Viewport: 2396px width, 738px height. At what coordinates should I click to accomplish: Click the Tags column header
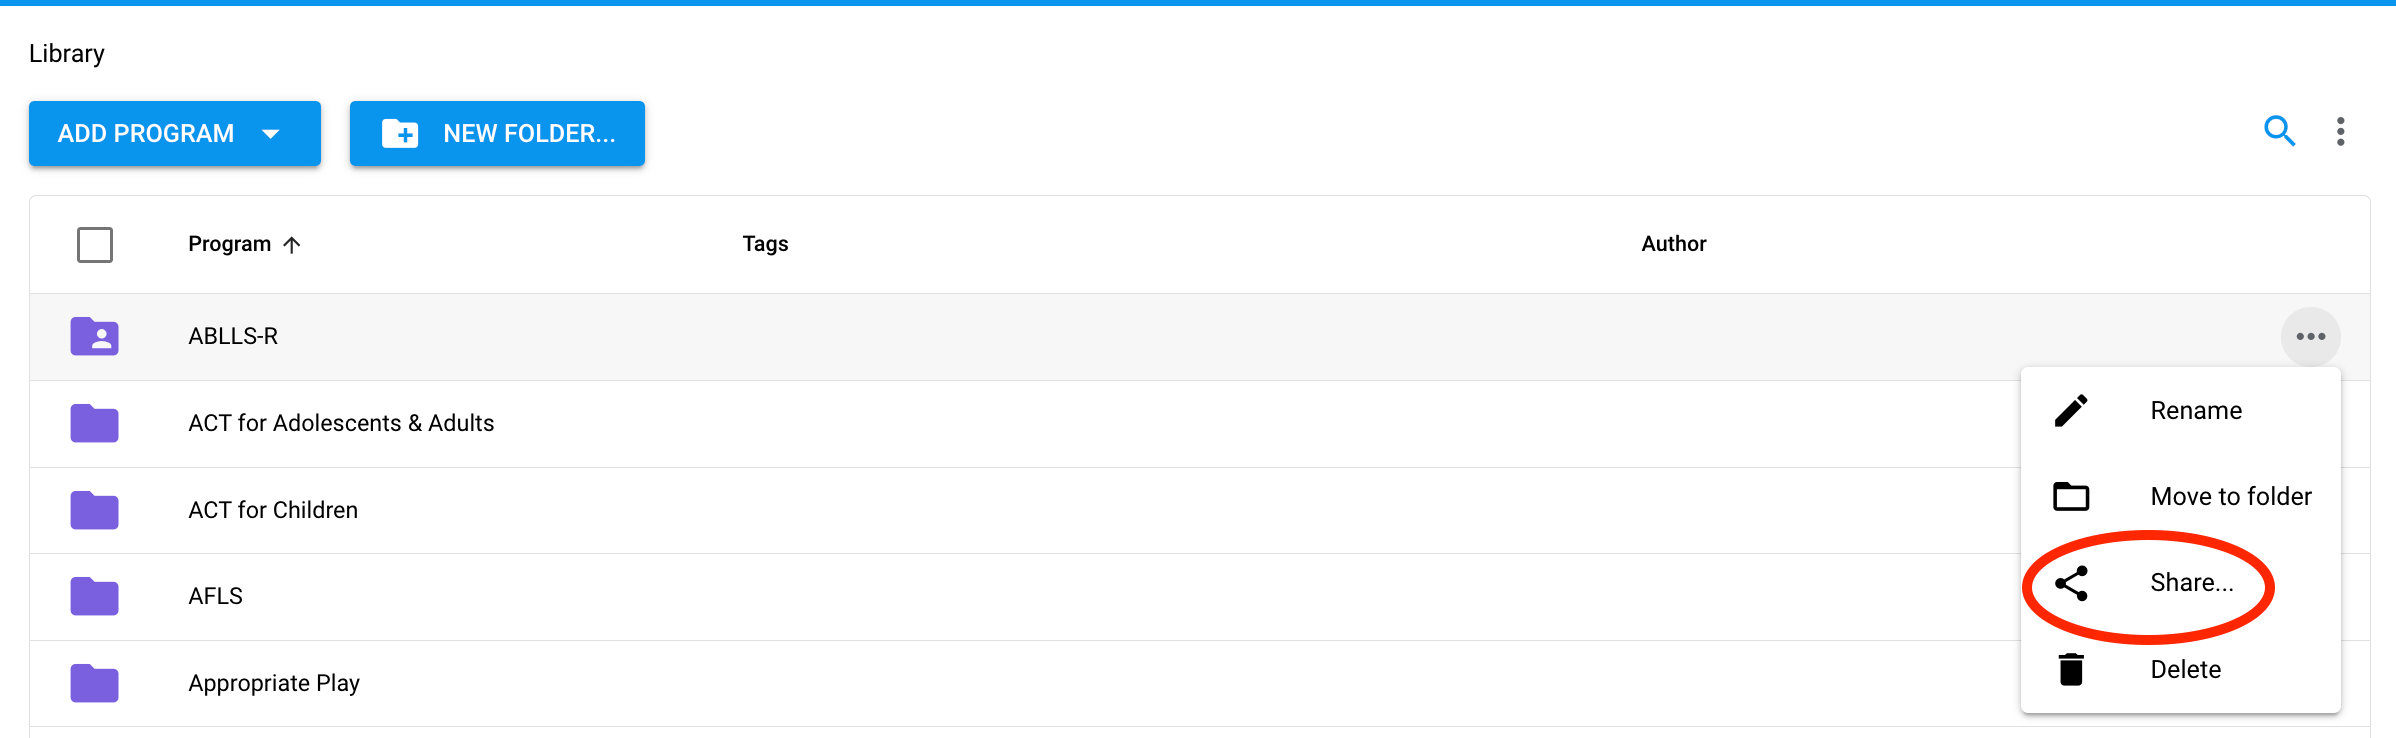point(765,244)
